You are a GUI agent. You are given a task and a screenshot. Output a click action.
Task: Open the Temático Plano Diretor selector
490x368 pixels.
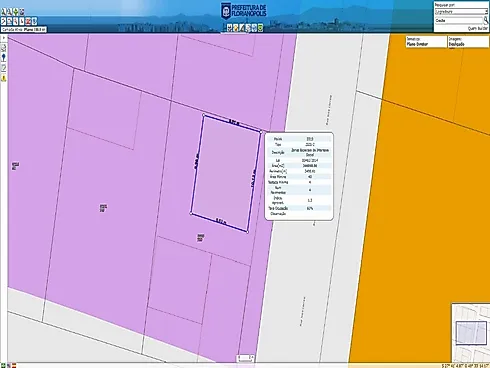(426, 42)
